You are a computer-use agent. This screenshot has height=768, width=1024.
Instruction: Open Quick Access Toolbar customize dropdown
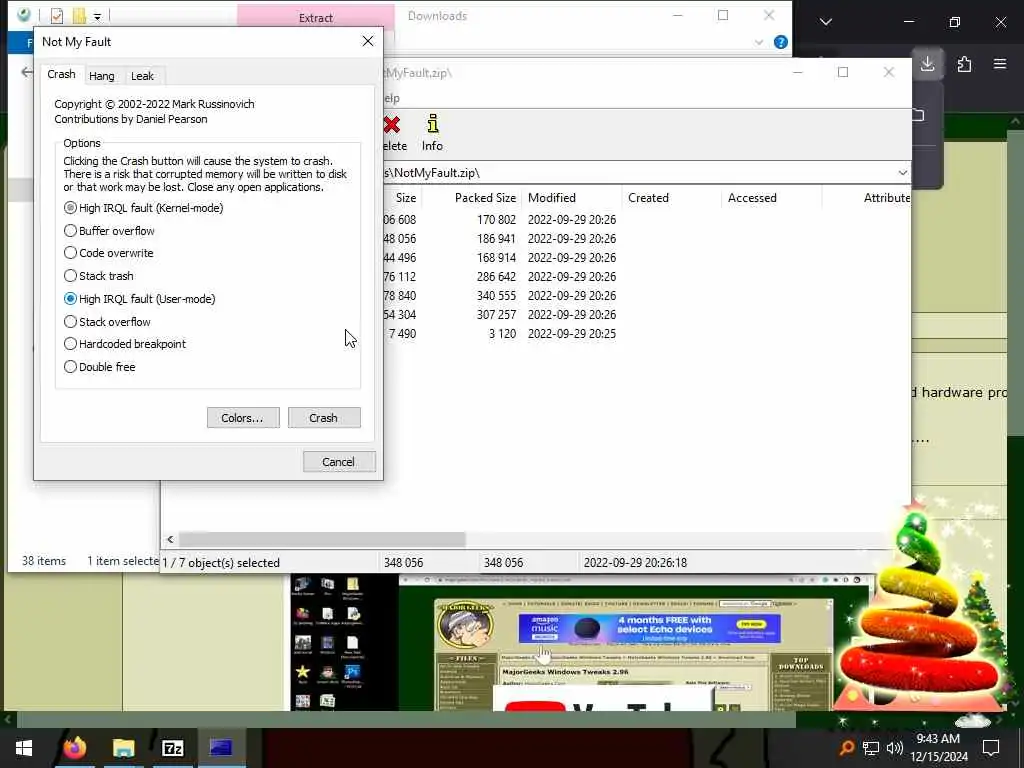[x=97, y=16]
